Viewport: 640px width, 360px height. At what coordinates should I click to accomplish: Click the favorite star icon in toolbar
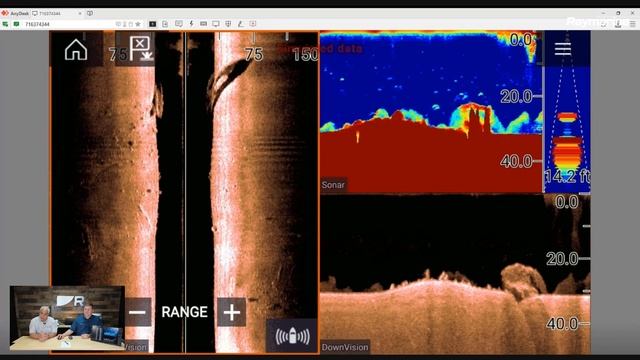pos(138,24)
